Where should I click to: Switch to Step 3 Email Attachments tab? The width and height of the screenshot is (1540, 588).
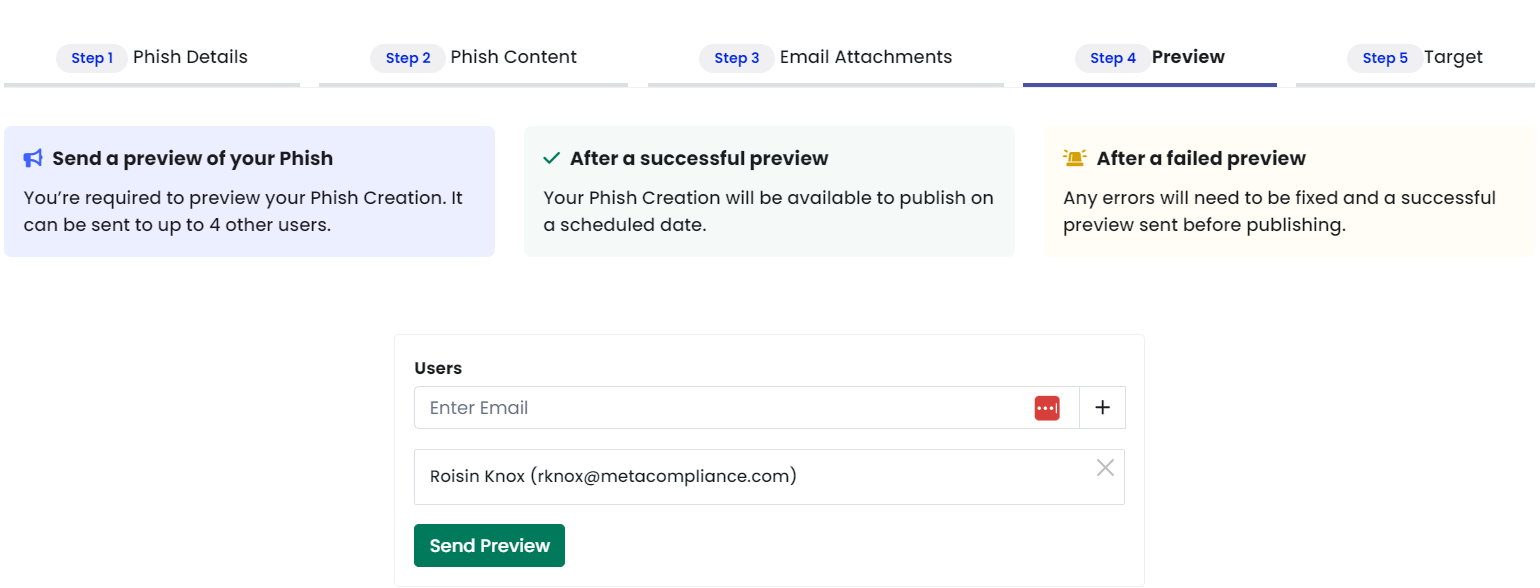click(825, 58)
